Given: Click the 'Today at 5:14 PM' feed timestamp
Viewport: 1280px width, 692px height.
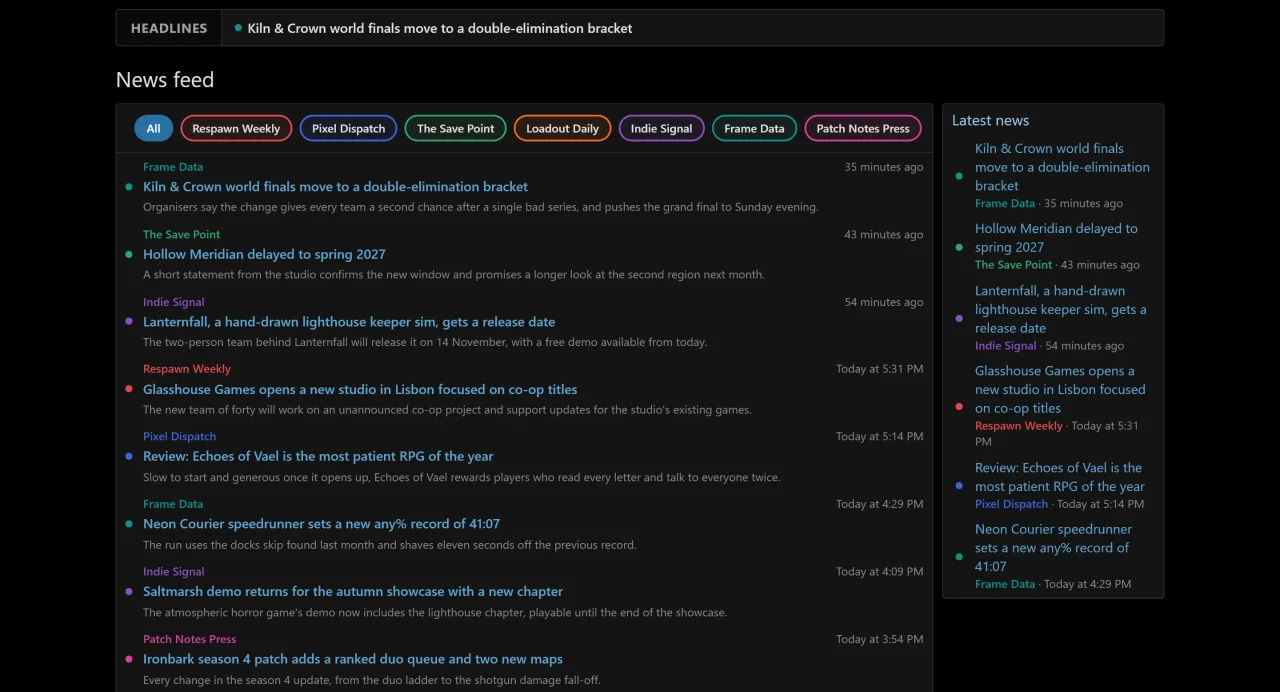Looking at the screenshot, I should tap(879, 436).
